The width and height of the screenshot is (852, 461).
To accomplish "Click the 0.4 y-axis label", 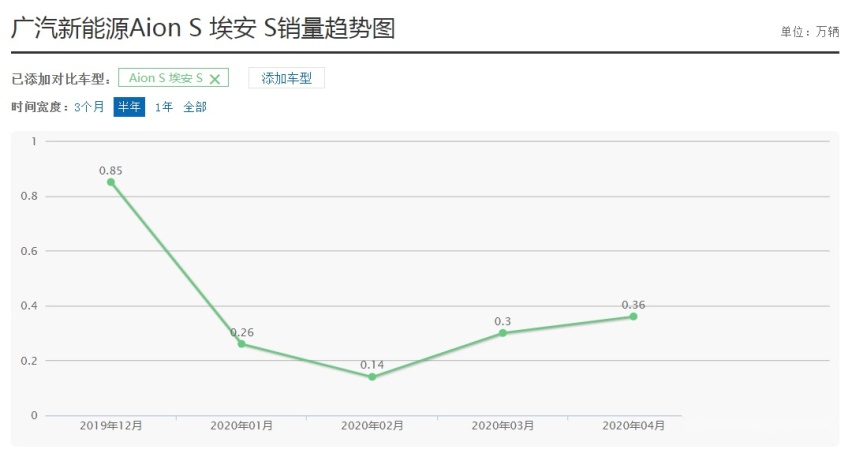I will (x=29, y=306).
